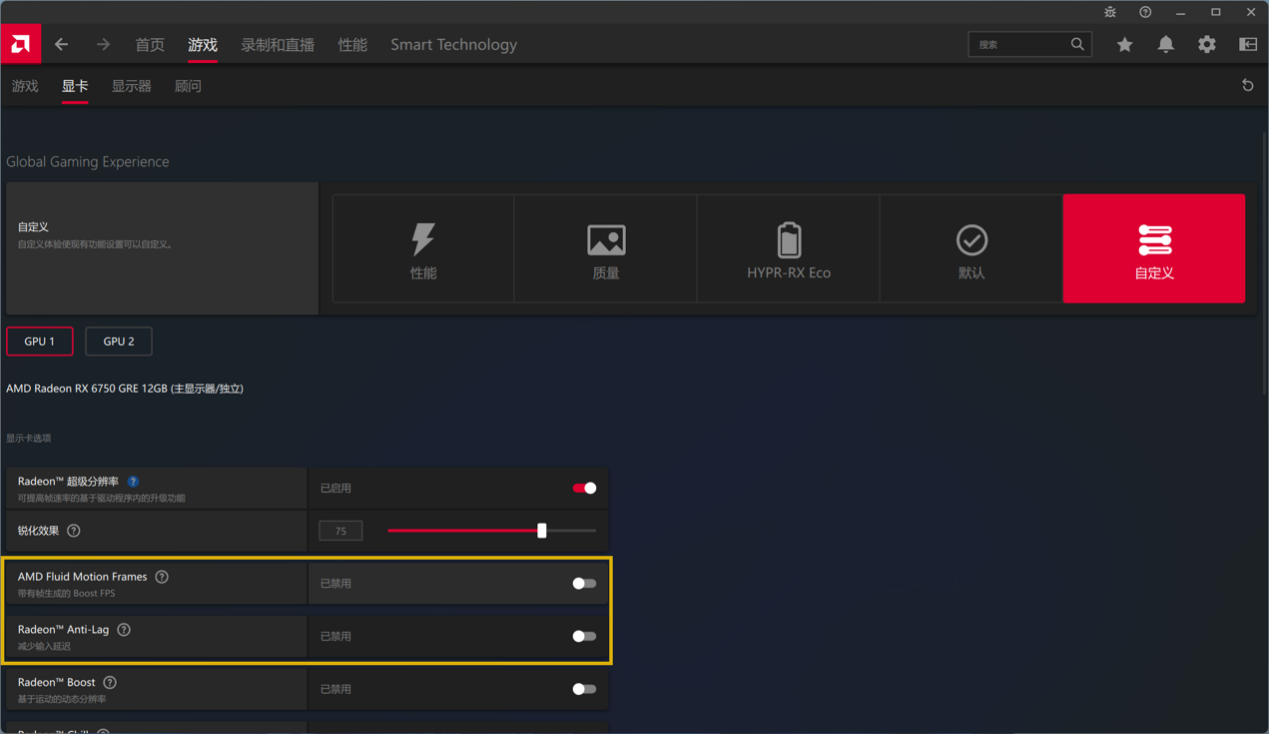Image resolution: width=1269 pixels, height=734 pixels.
Task: Open the Smart Technology tab
Action: [454, 45]
